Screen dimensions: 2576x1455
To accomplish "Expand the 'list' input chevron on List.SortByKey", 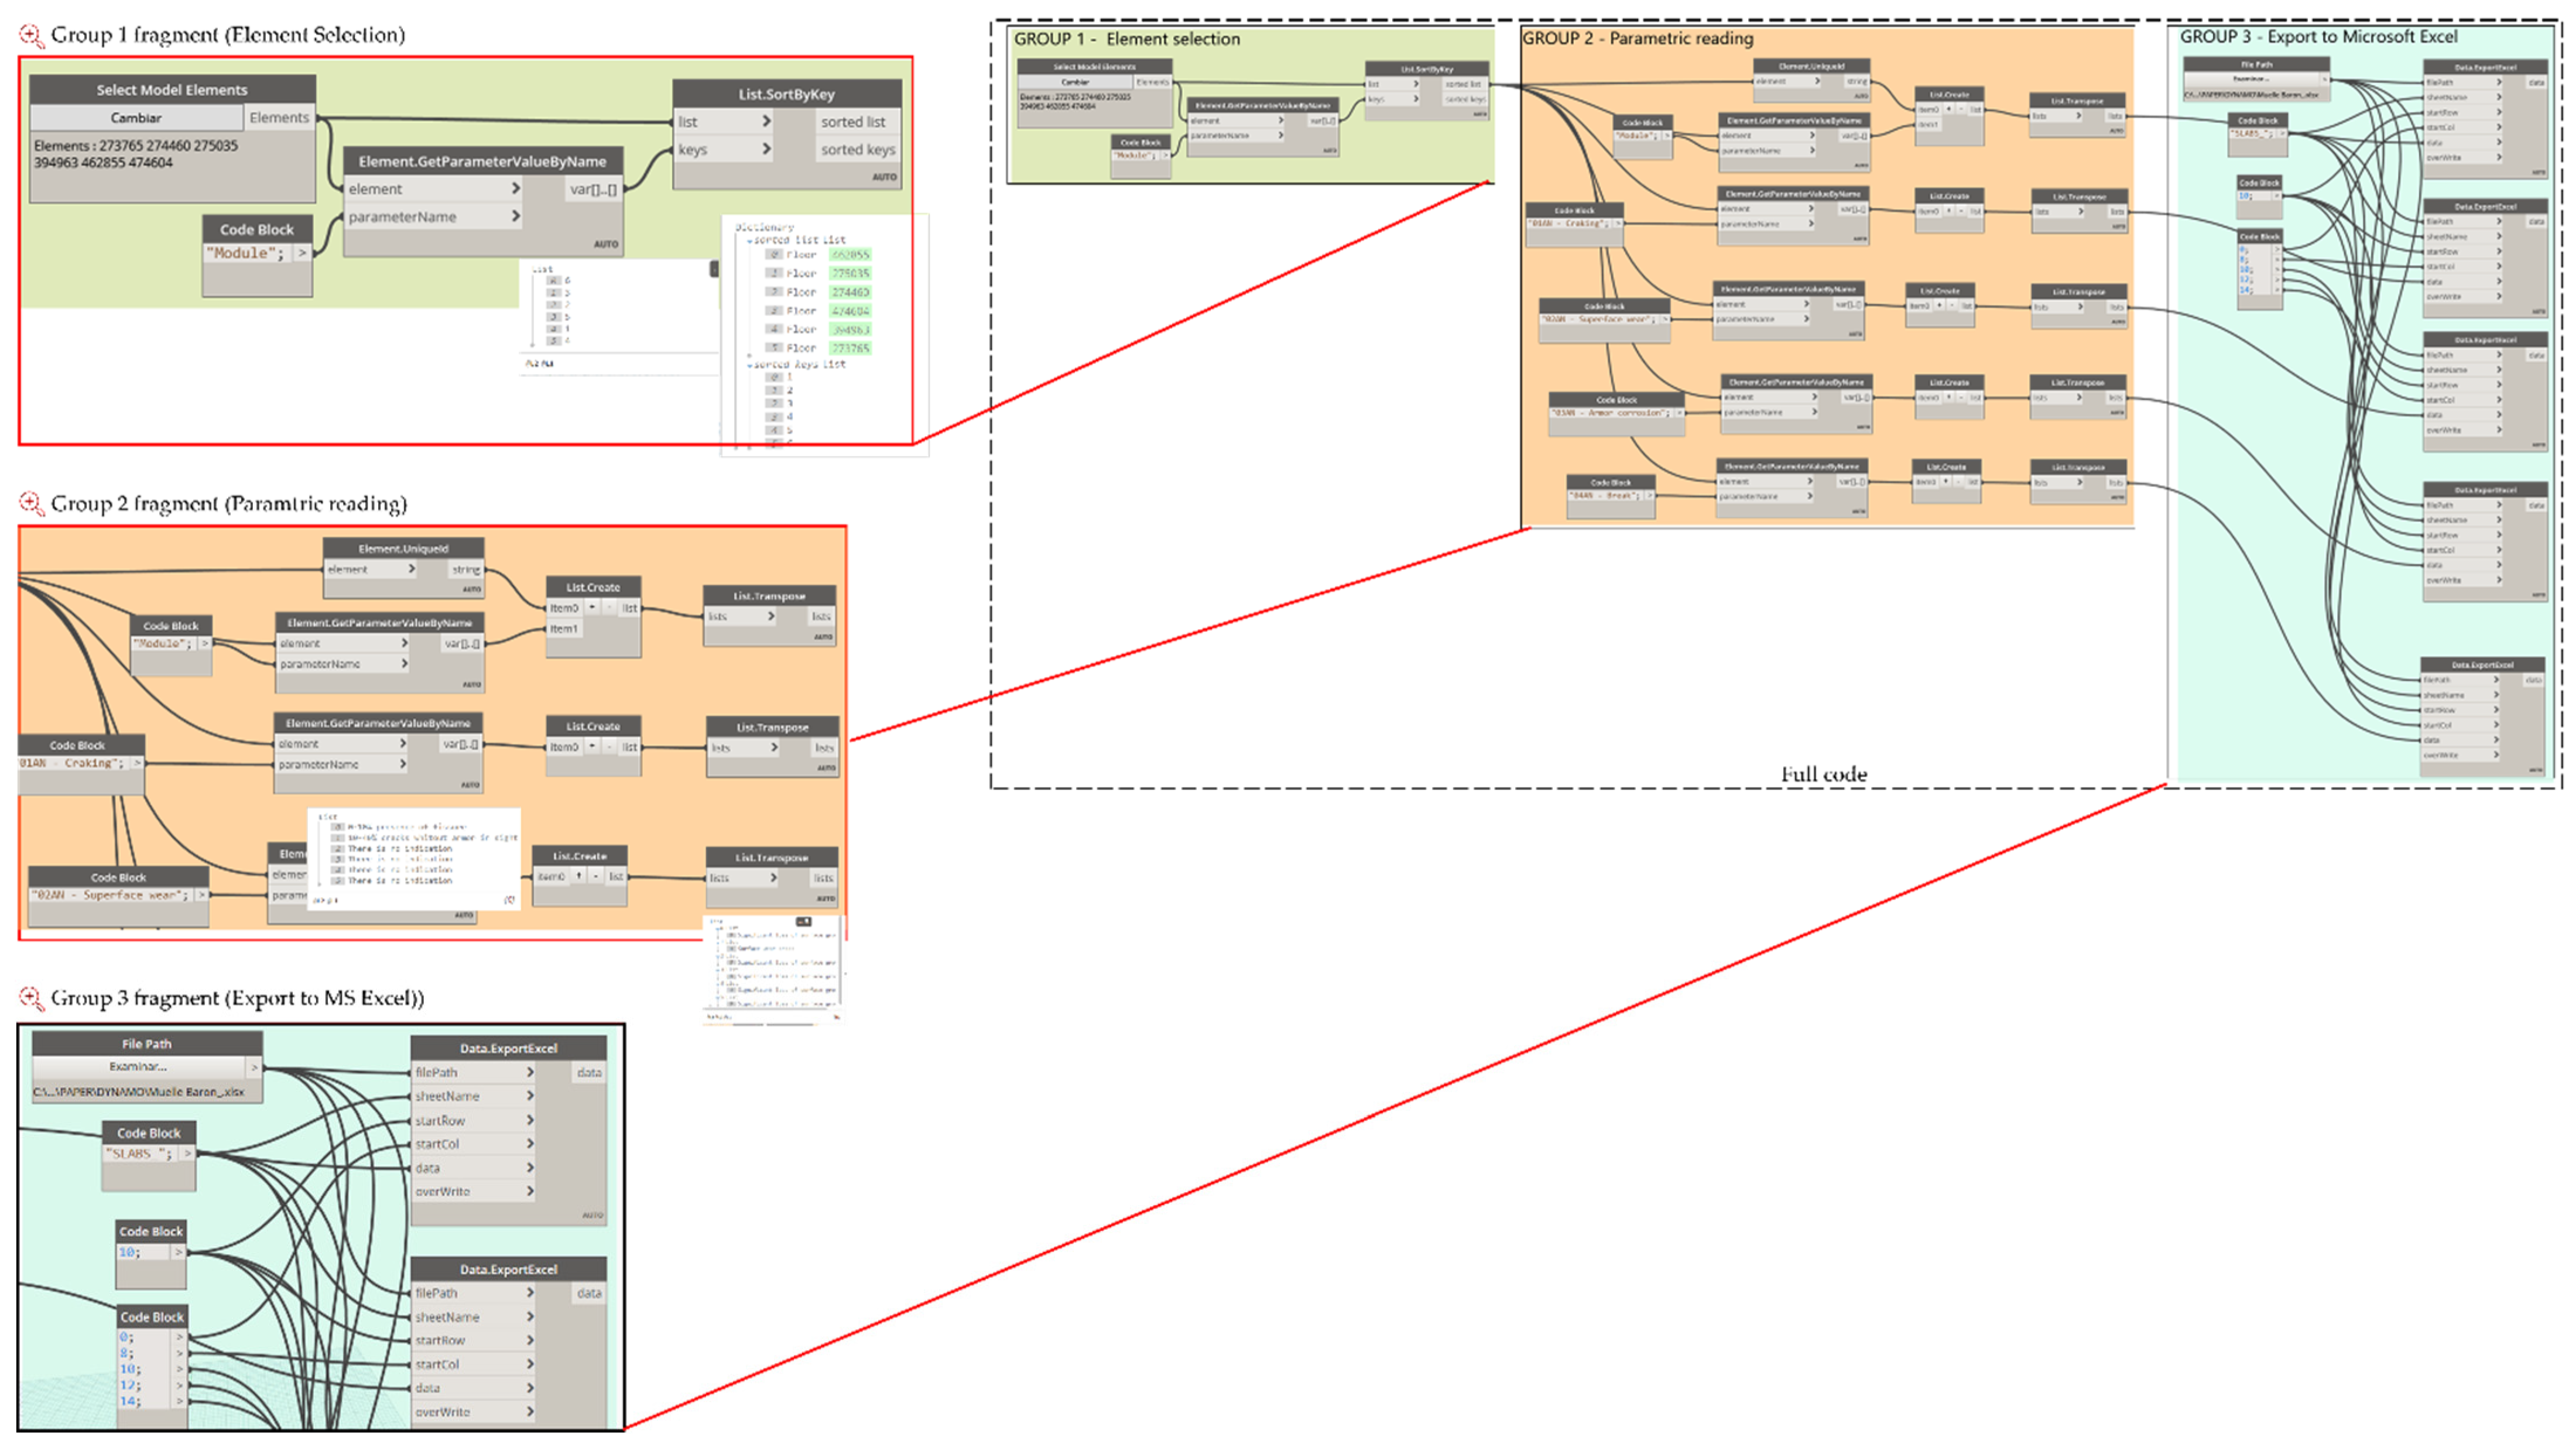I will click(766, 121).
